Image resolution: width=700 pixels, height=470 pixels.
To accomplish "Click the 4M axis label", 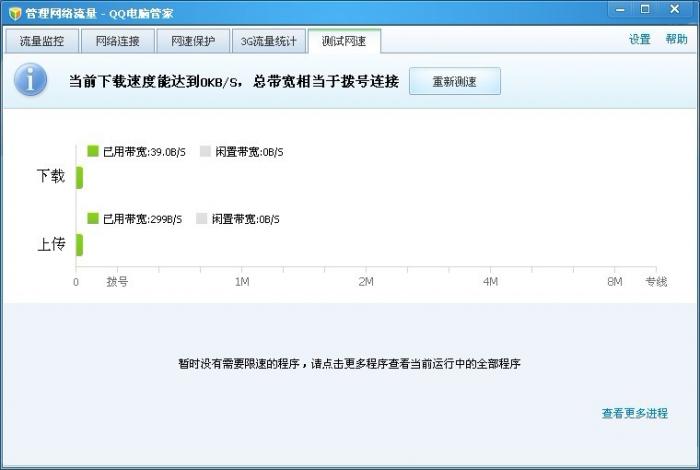I will 491,282.
